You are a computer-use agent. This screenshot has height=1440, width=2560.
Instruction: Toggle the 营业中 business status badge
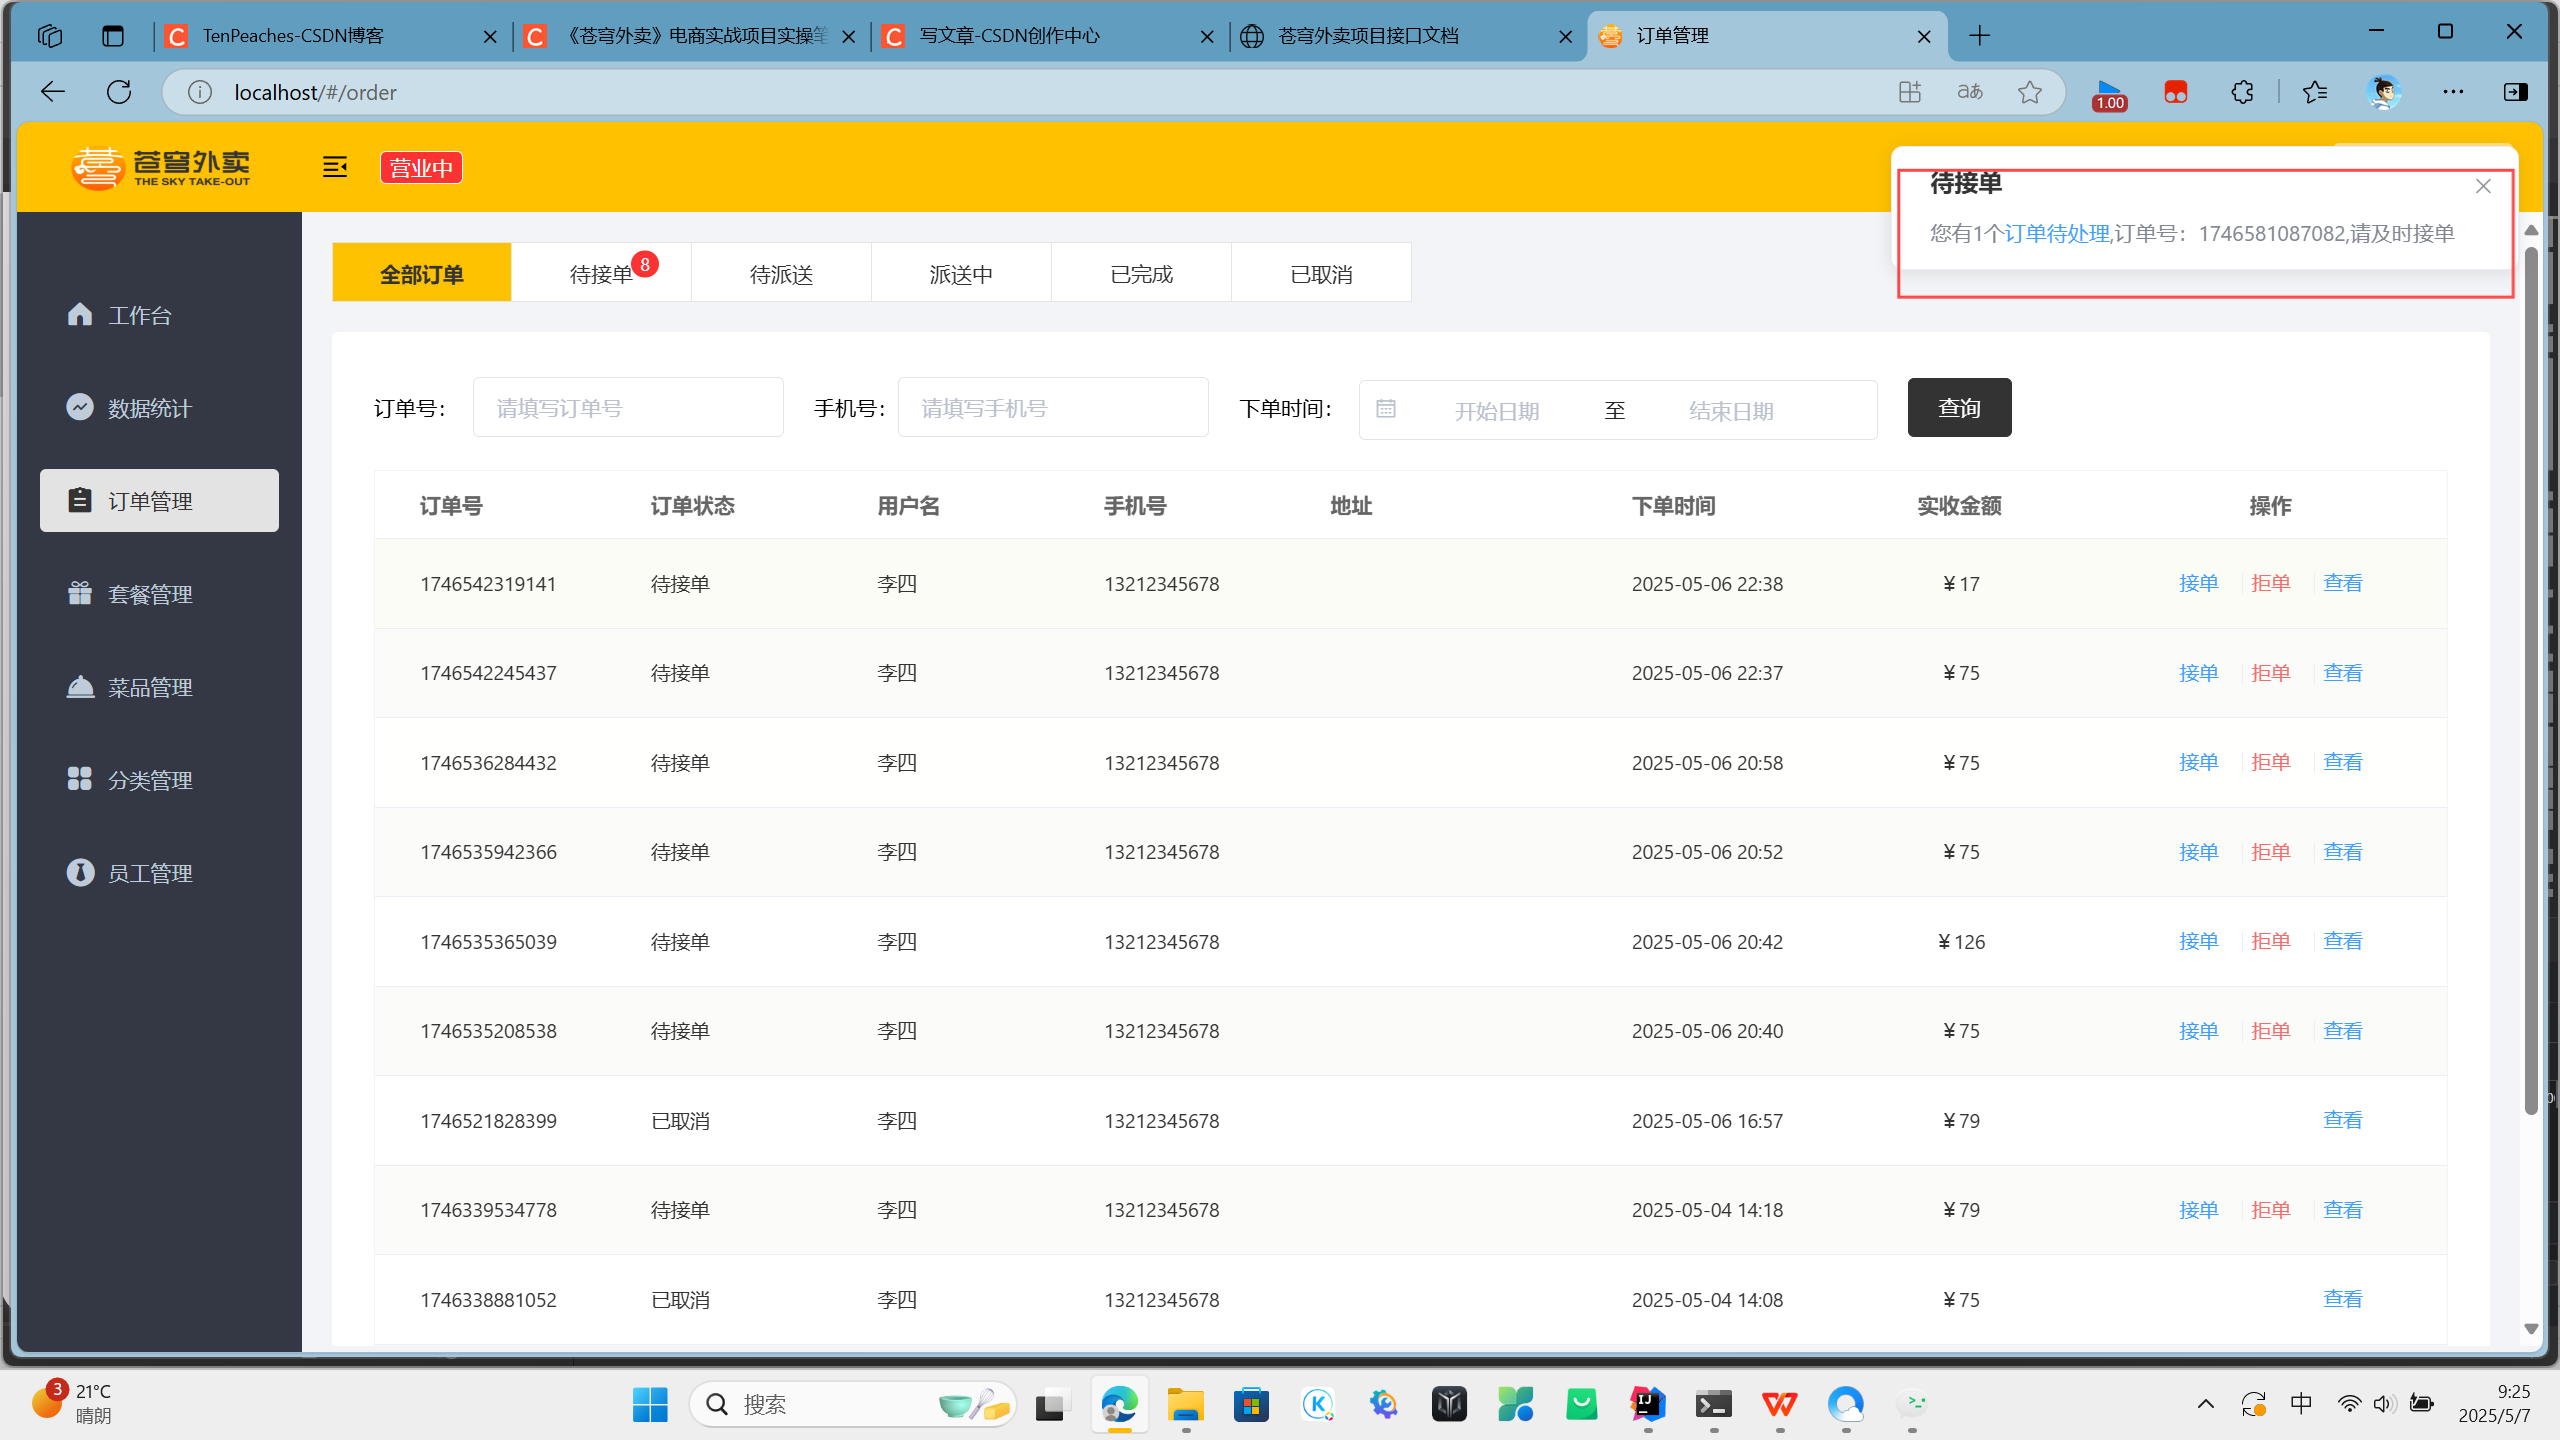[421, 167]
